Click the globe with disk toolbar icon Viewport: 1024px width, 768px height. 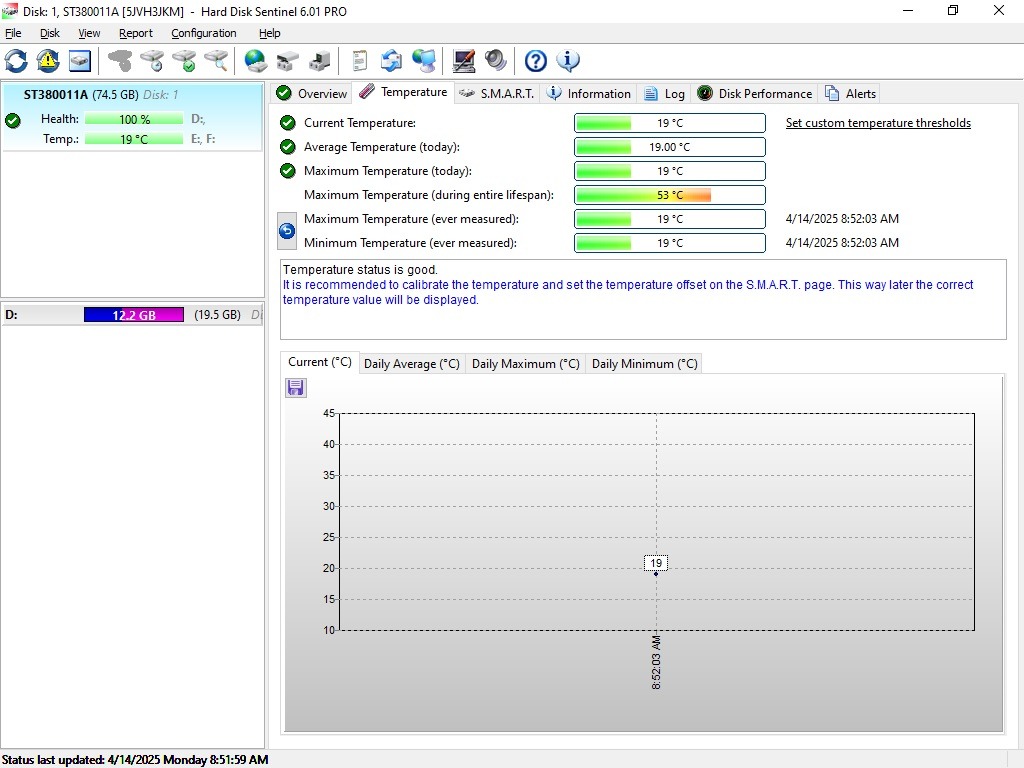pyautogui.click(x=255, y=61)
